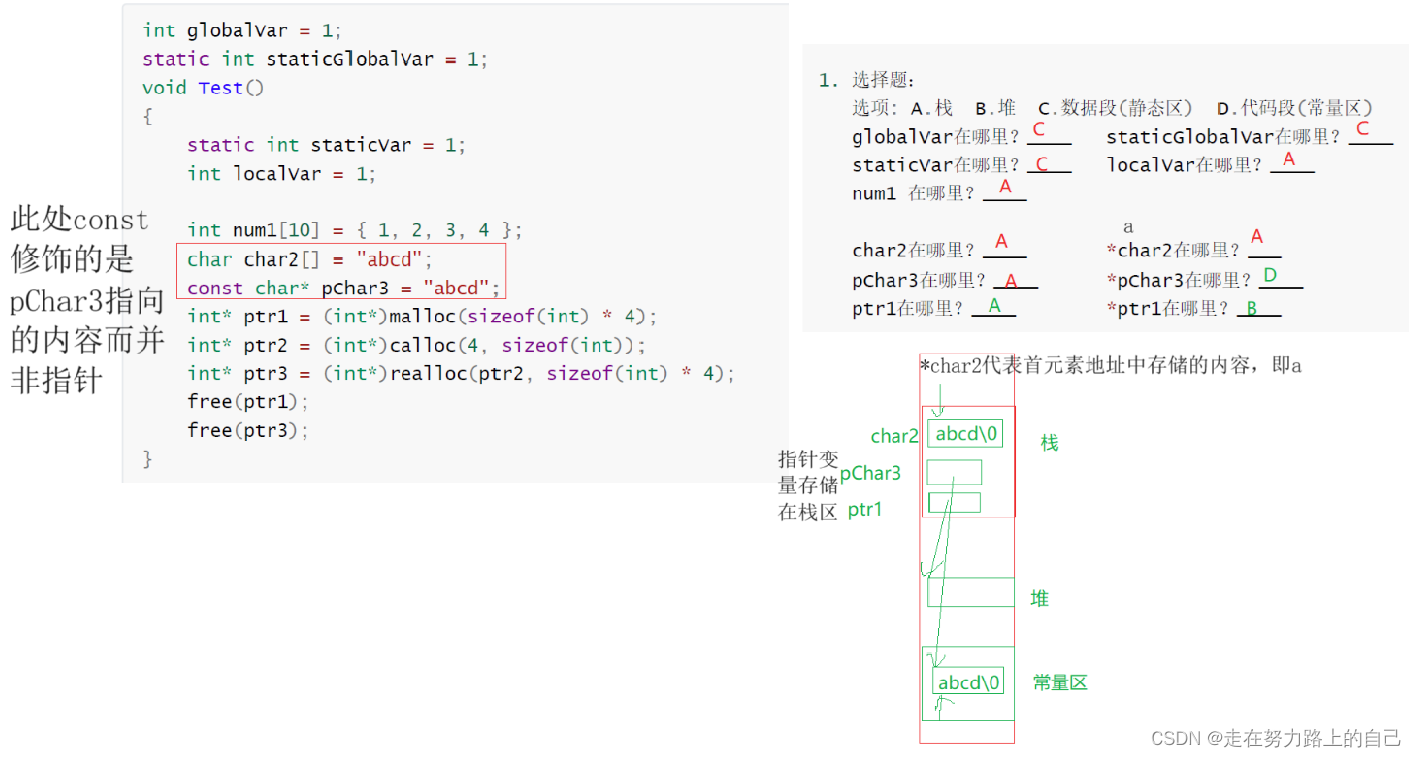This screenshot has width=1416, height=757.
Task: Click the line "int localVar = 1;"
Action: coord(281,174)
